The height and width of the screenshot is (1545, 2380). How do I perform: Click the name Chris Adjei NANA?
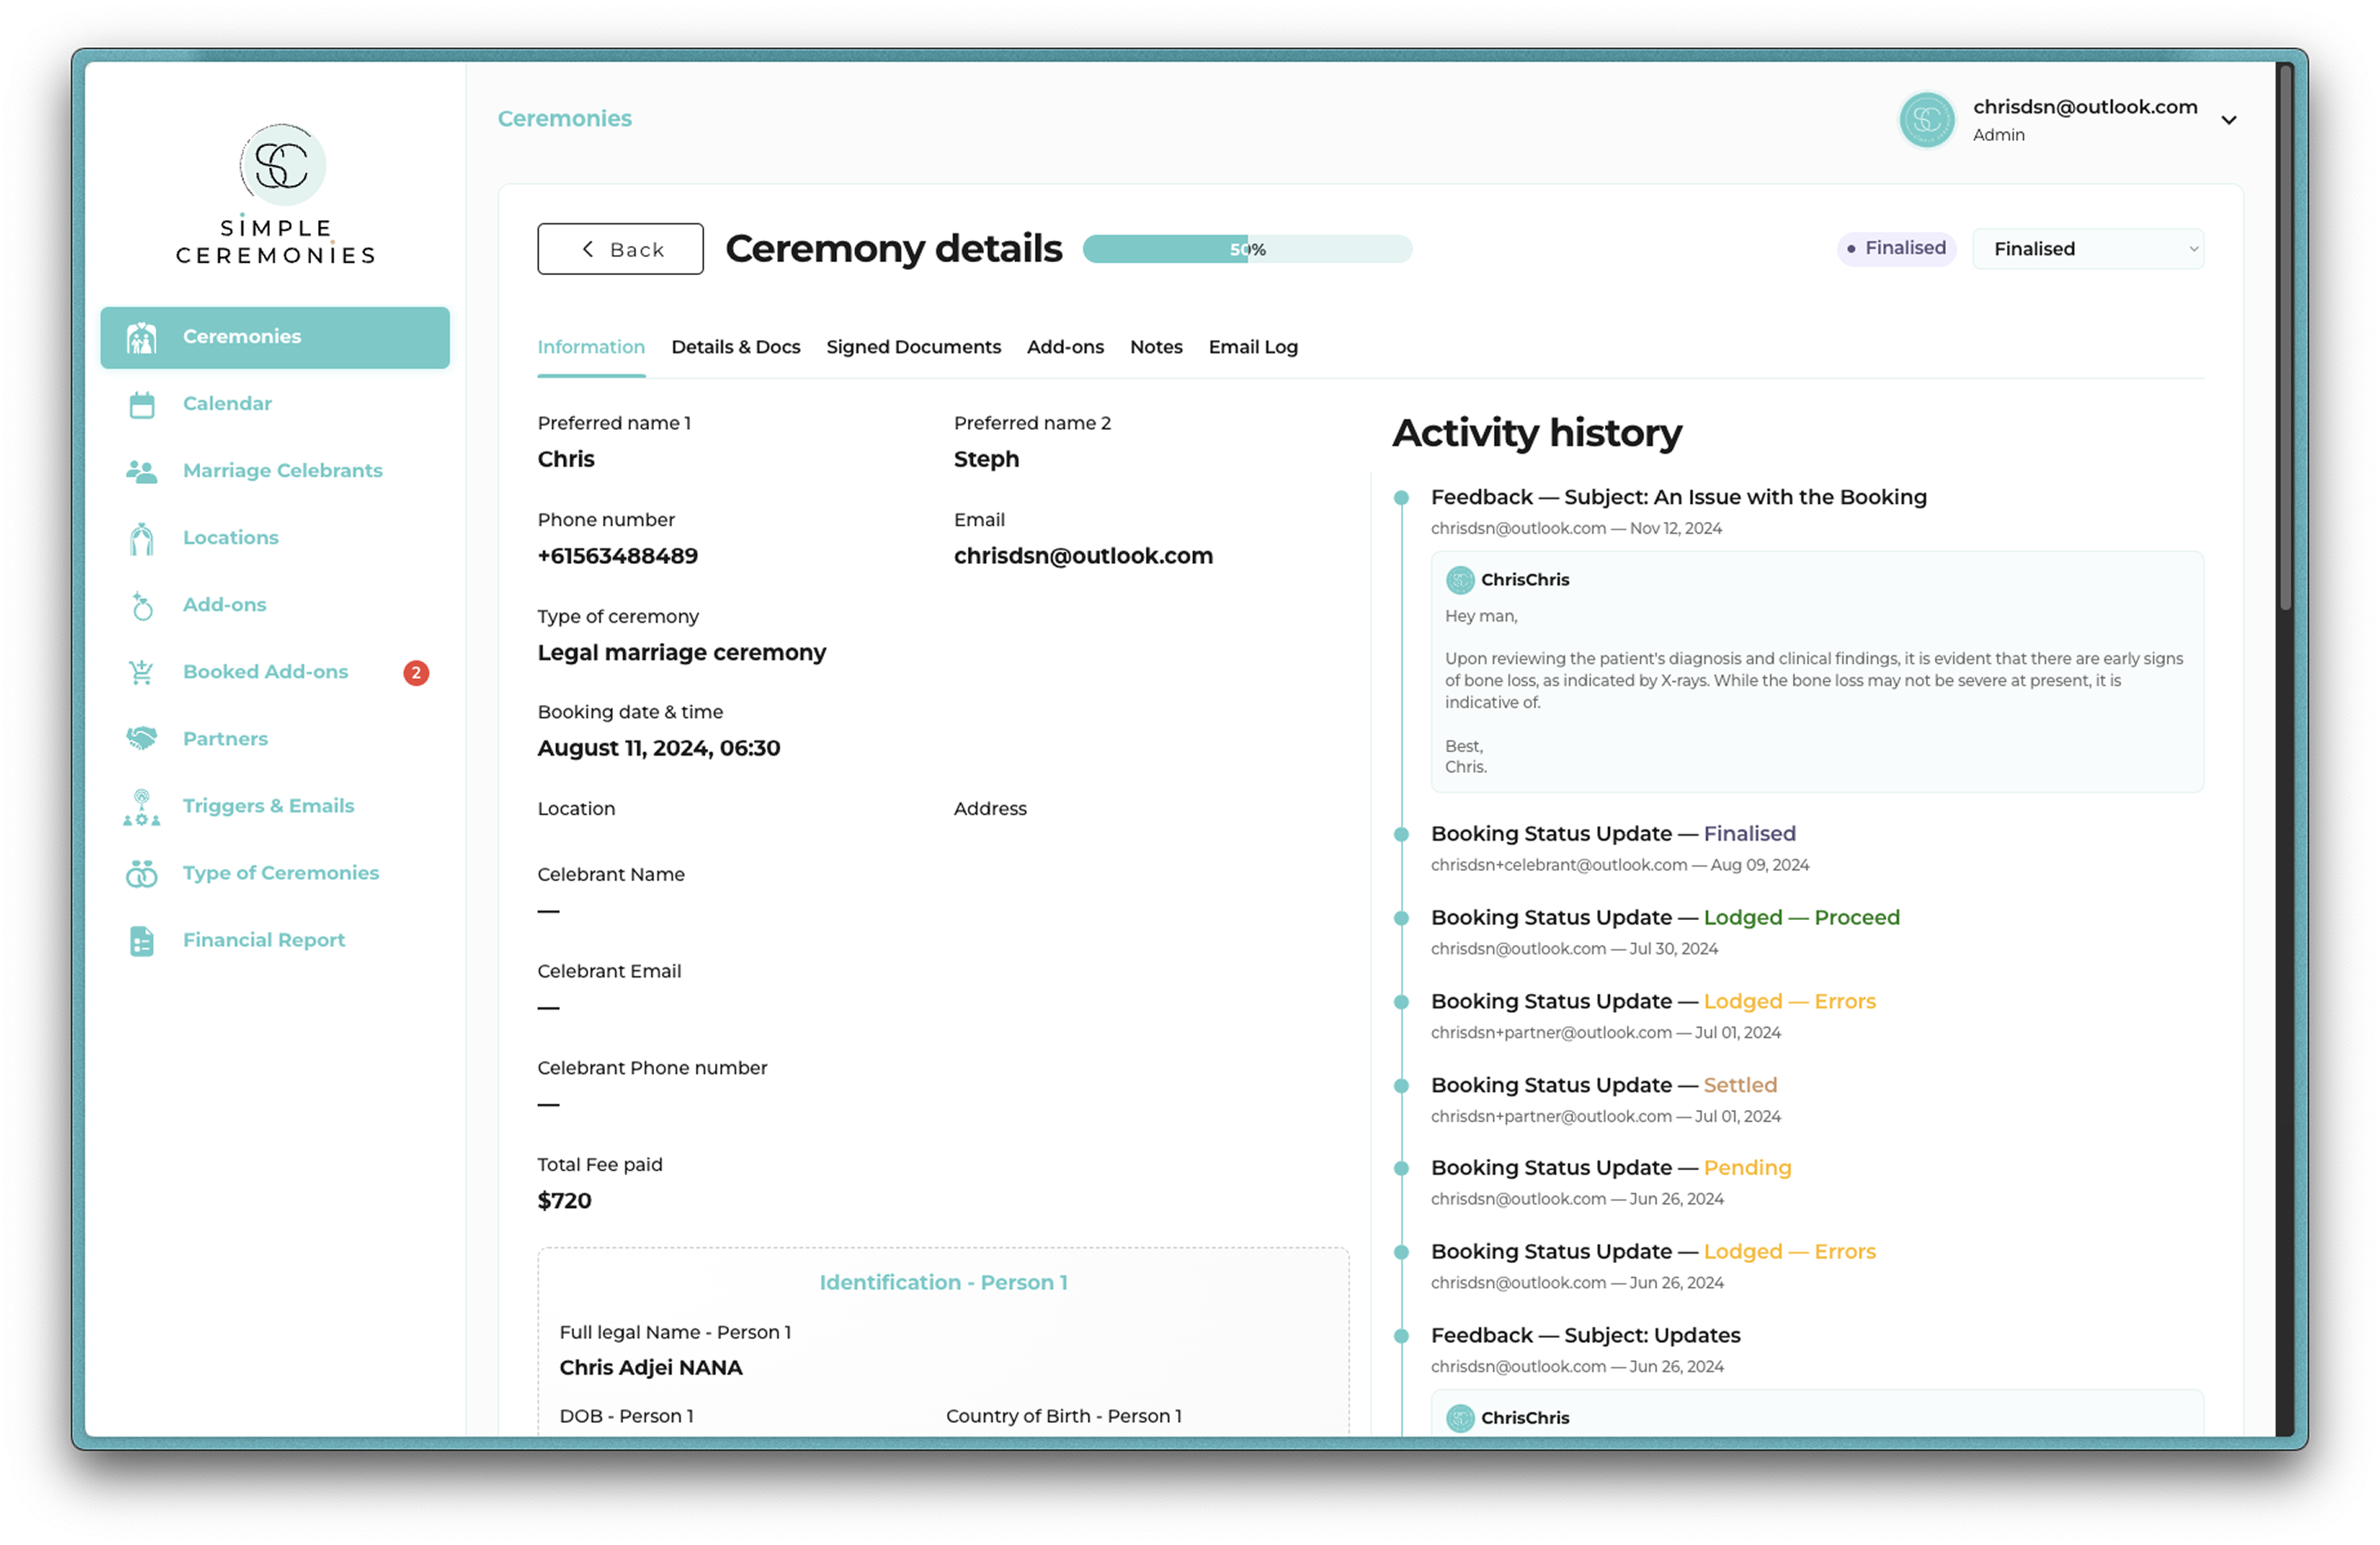(x=651, y=1368)
